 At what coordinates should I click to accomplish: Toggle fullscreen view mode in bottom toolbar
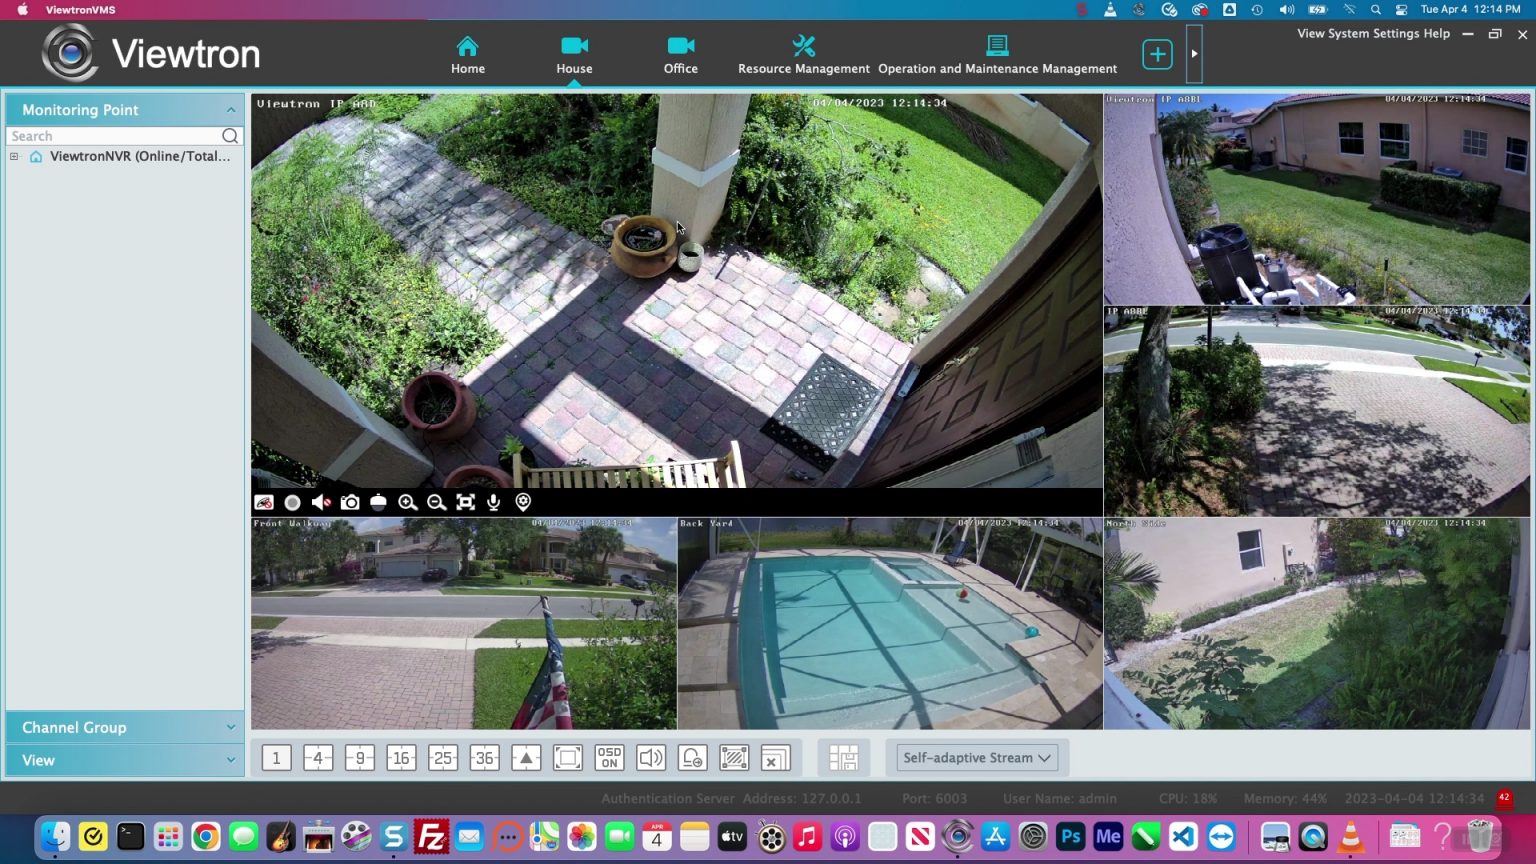(x=568, y=757)
